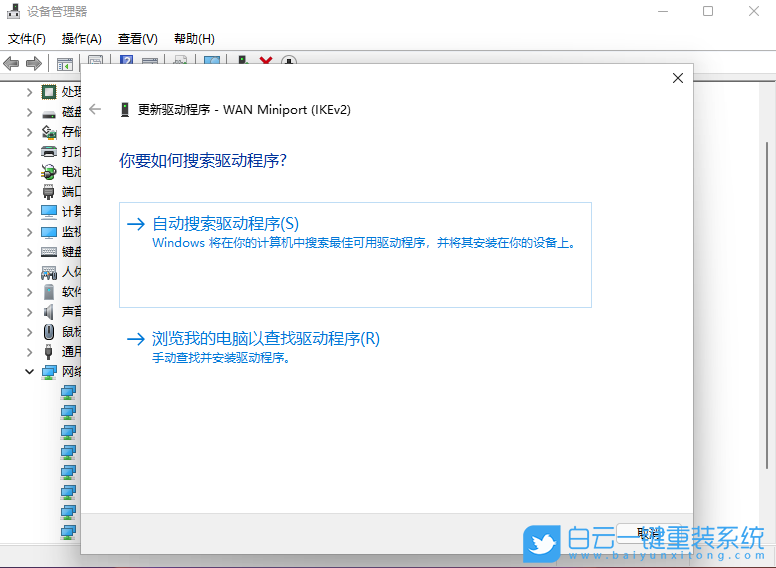Select the USB (通用) controller category icon
This screenshot has height=568, width=776.
(x=48, y=352)
